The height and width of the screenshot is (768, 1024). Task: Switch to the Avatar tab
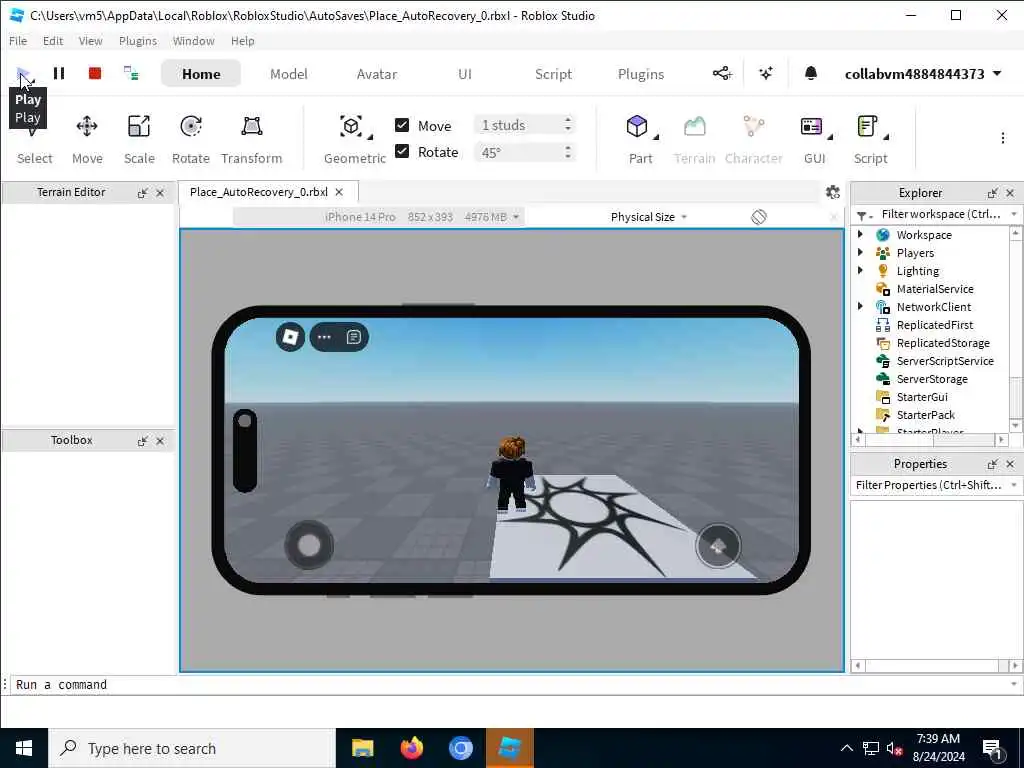(x=377, y=74)
